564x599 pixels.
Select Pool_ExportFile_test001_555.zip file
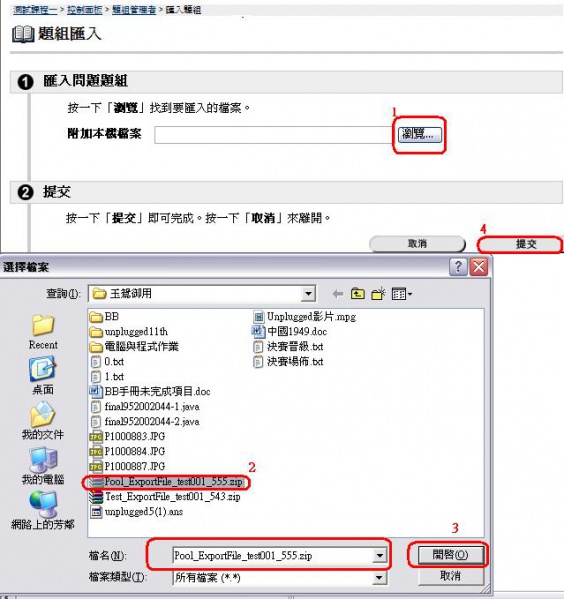[x=167, y=482]
